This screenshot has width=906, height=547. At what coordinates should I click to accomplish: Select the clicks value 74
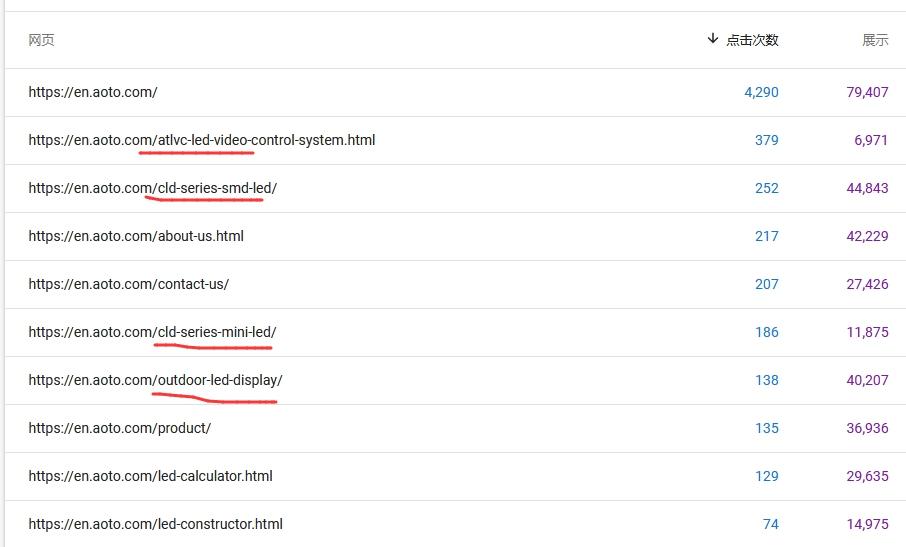[771, 524]
